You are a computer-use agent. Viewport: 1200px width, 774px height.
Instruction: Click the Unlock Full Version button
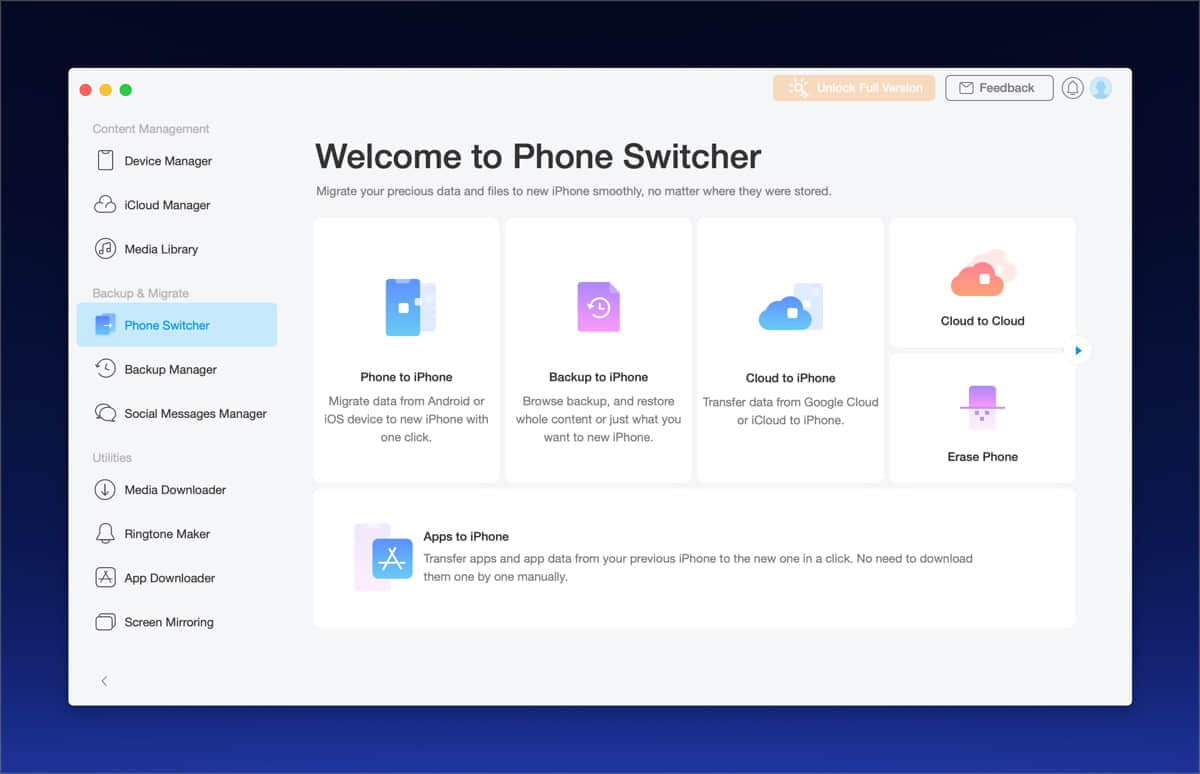point(854,88)
